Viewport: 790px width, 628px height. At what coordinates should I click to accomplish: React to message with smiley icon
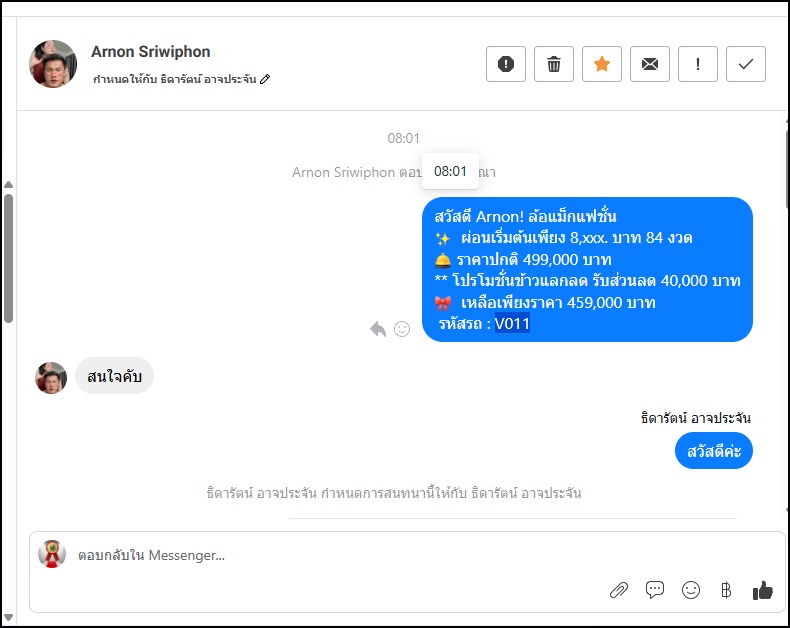[x=402, y=329]
